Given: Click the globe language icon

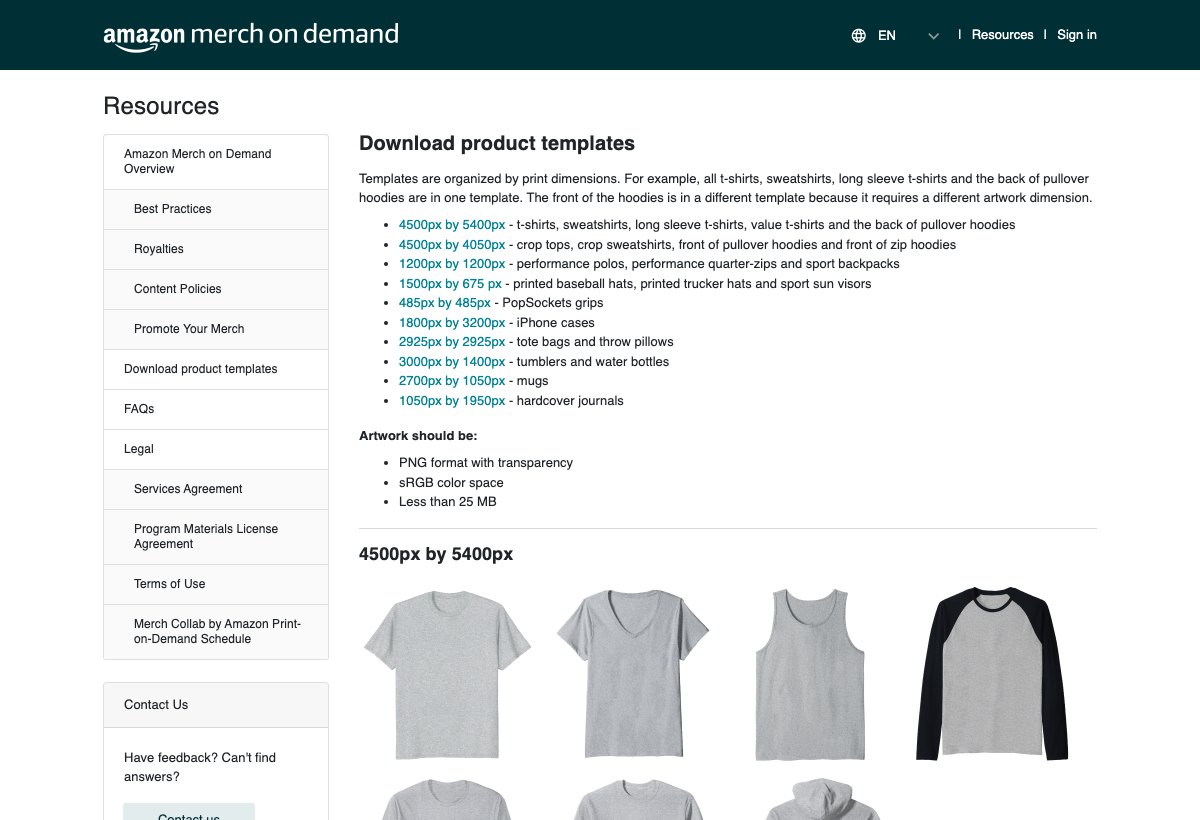Looking at the screenshot, I should (x=858, y=35).
